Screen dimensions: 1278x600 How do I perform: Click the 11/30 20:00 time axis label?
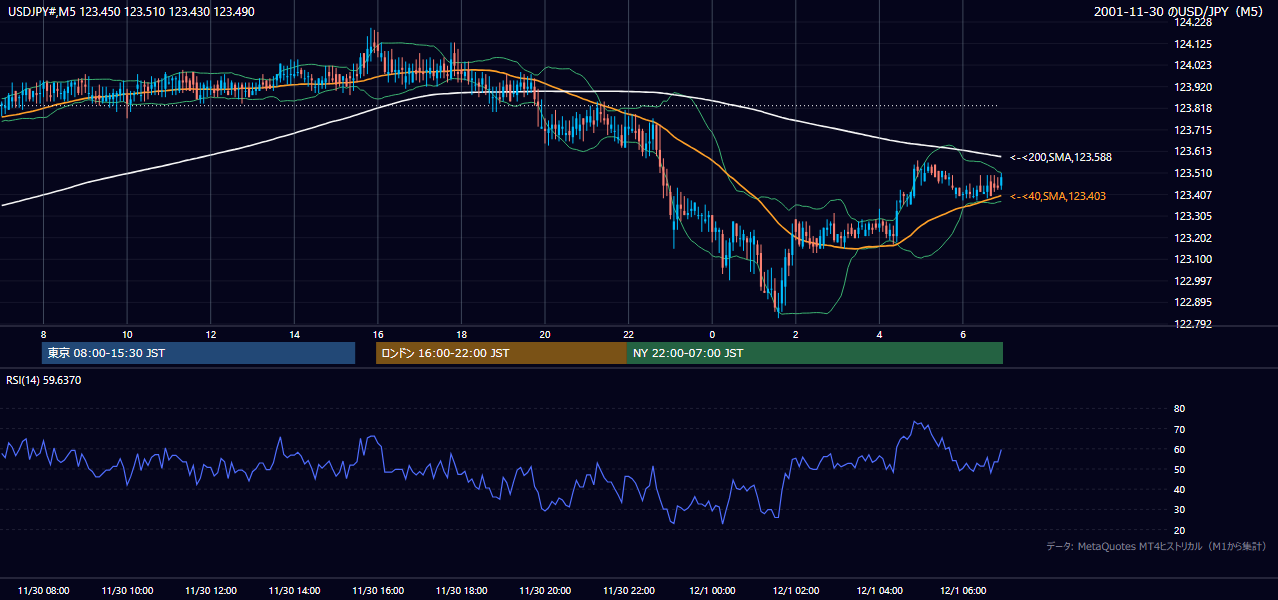545,591
